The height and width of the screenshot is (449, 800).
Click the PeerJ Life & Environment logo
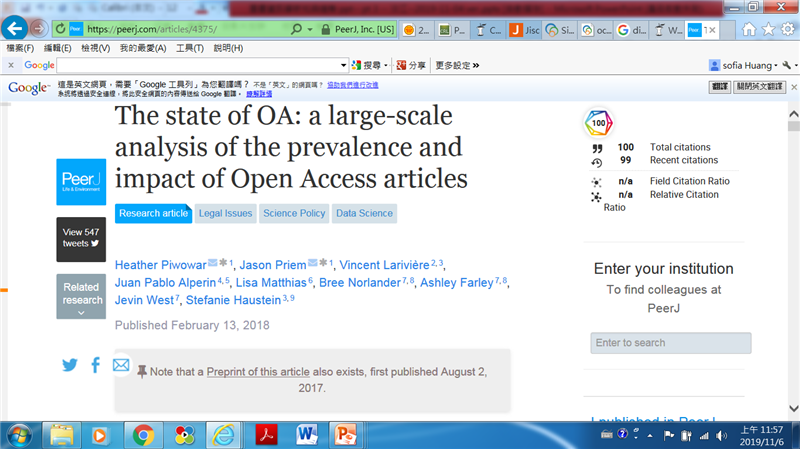(81, 181)
